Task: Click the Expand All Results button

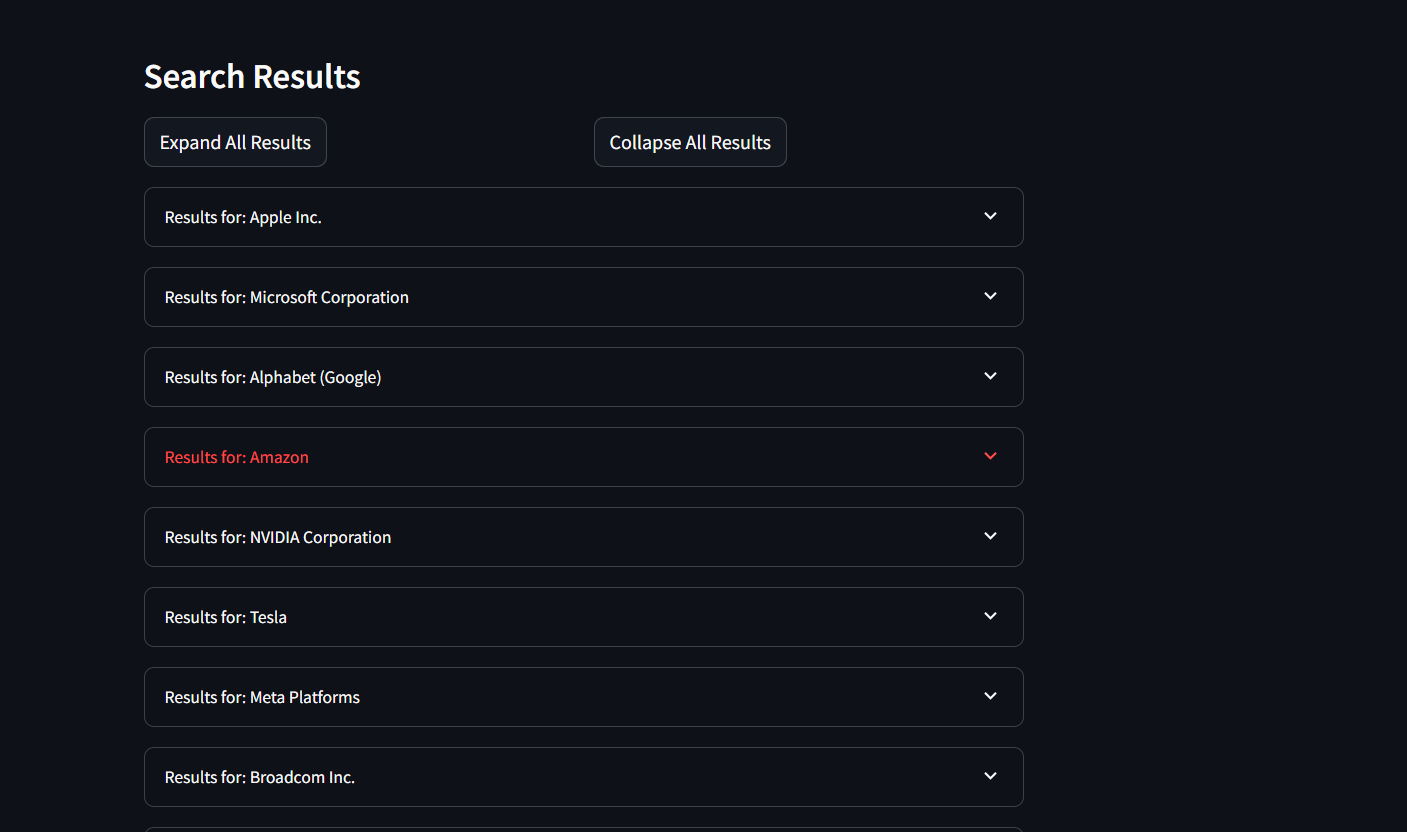Action: [x=235, y=142]
